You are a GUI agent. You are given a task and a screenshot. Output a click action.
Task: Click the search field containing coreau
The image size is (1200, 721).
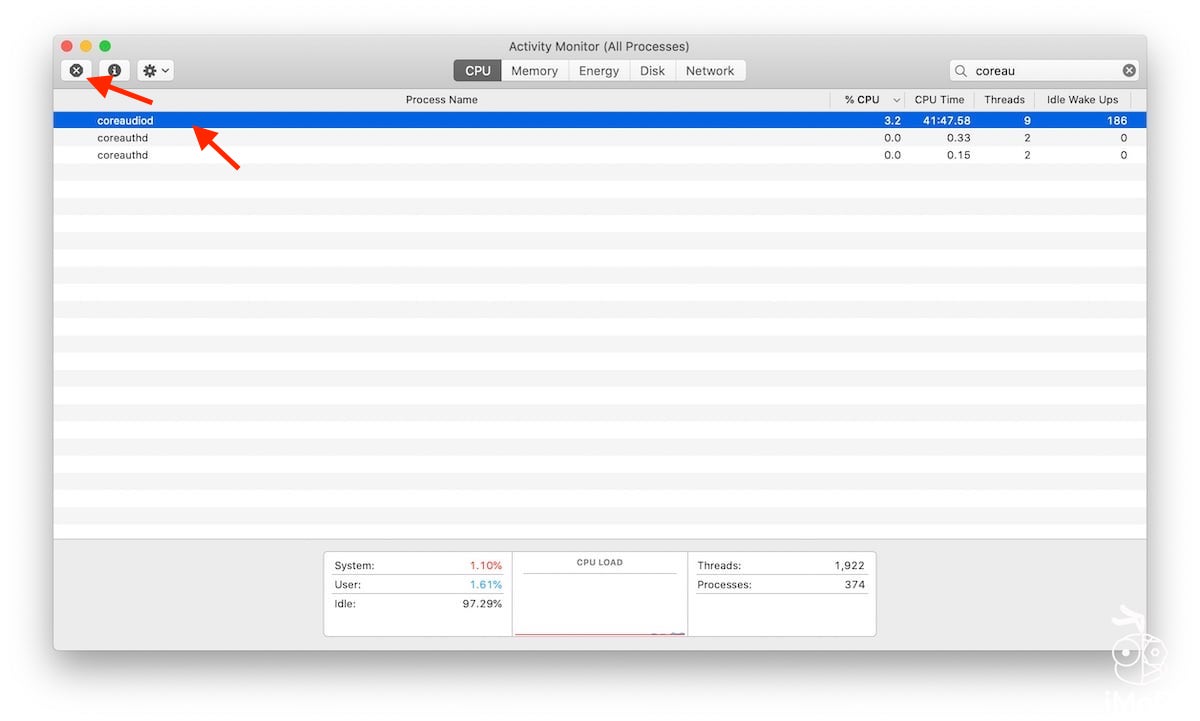[1040, 71]
